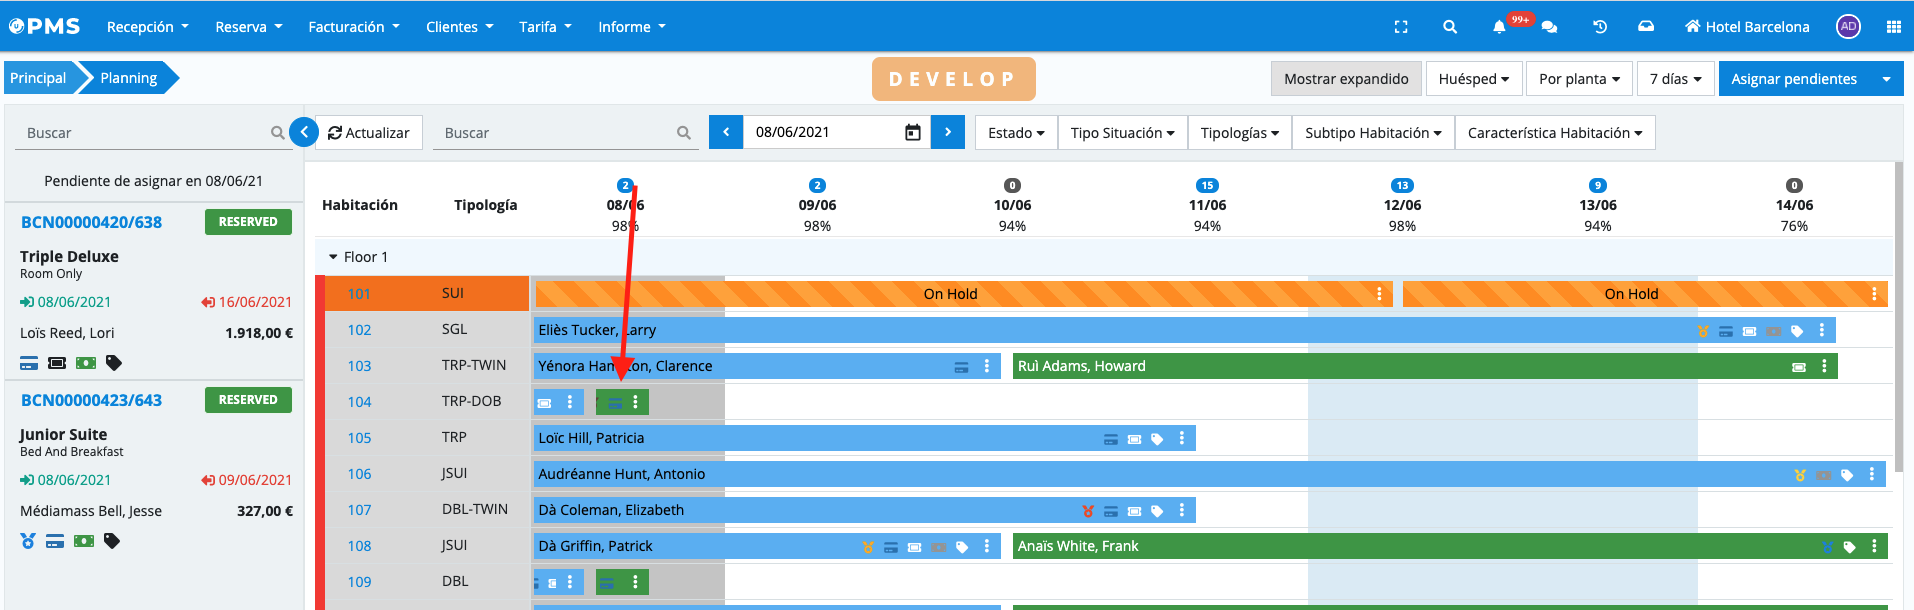
Task: Collapse the Floor 1 group
Action: coord(334,257)
